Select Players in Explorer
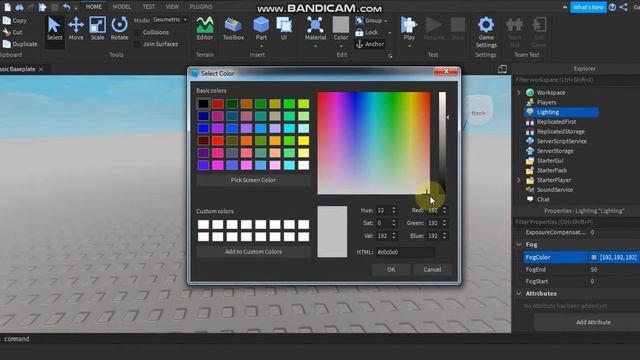 [x=546, y=102]
